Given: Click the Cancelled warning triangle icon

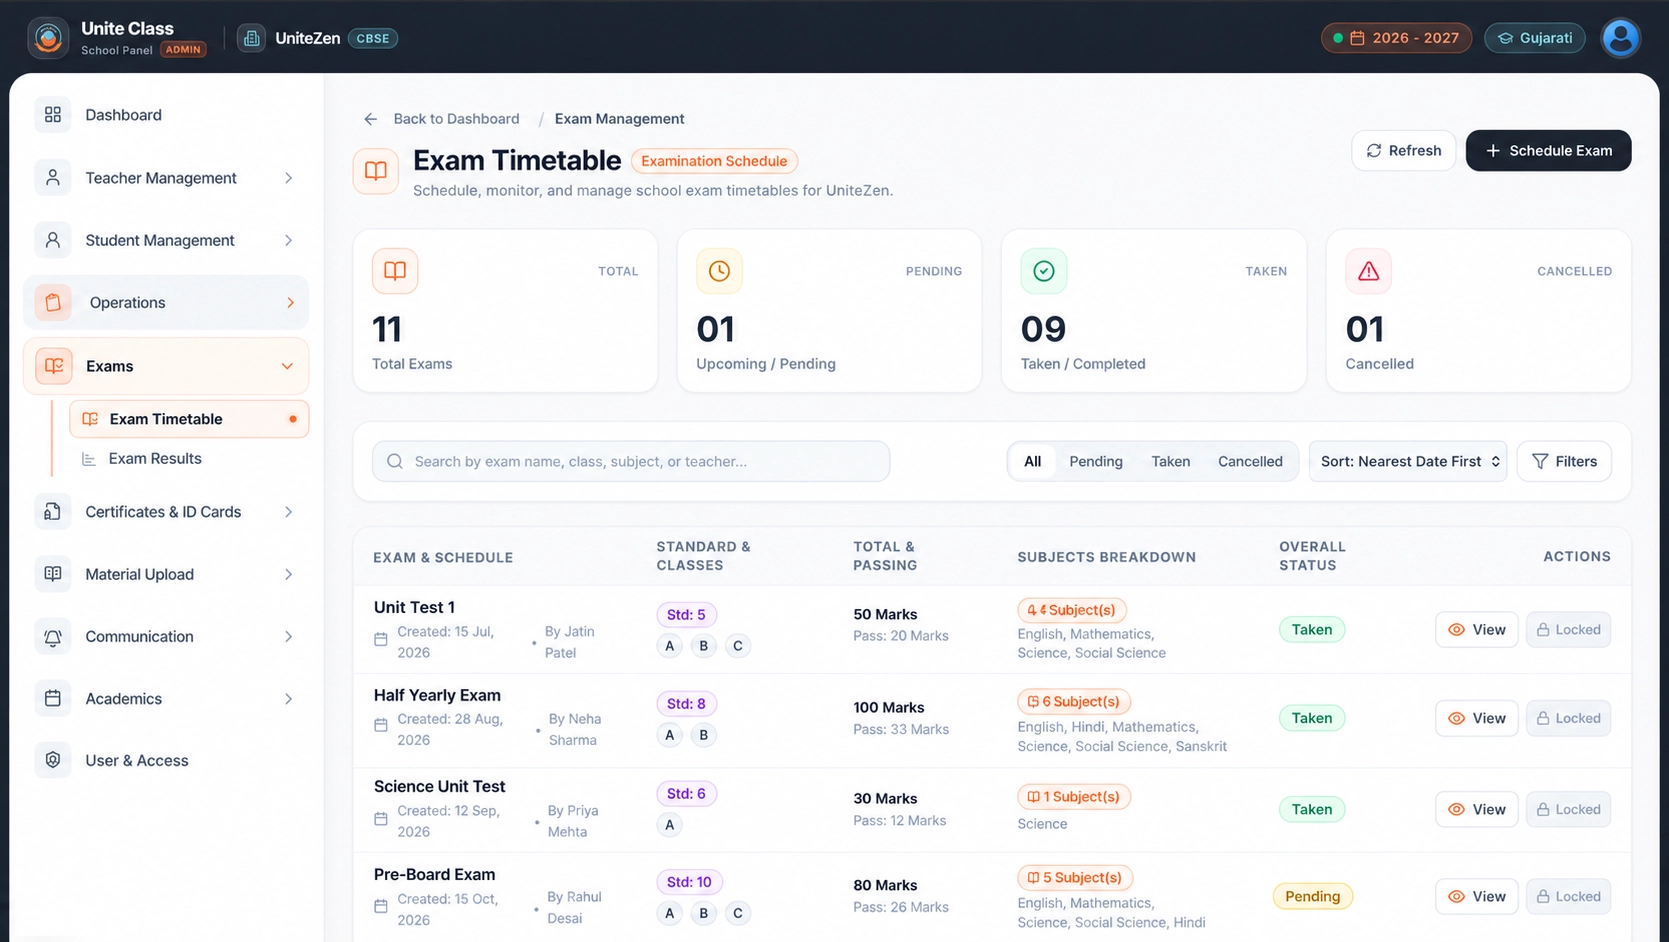Looking at the screenshot, I should click(x=1368, y=271).
